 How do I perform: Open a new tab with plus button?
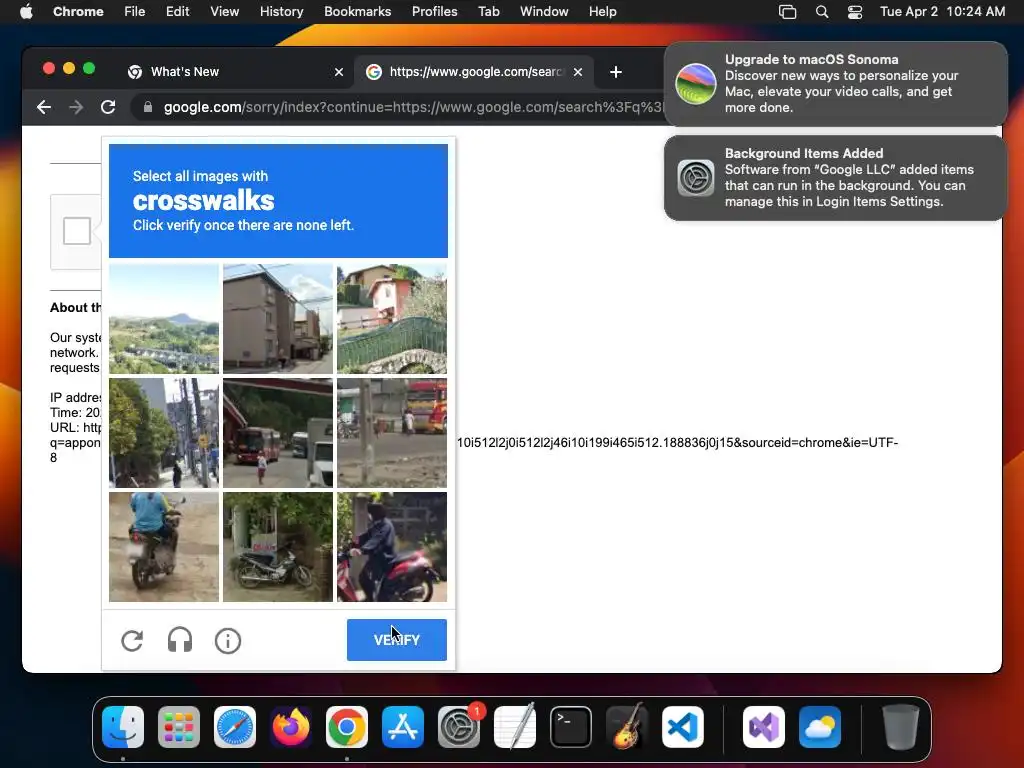click(616, 72)
